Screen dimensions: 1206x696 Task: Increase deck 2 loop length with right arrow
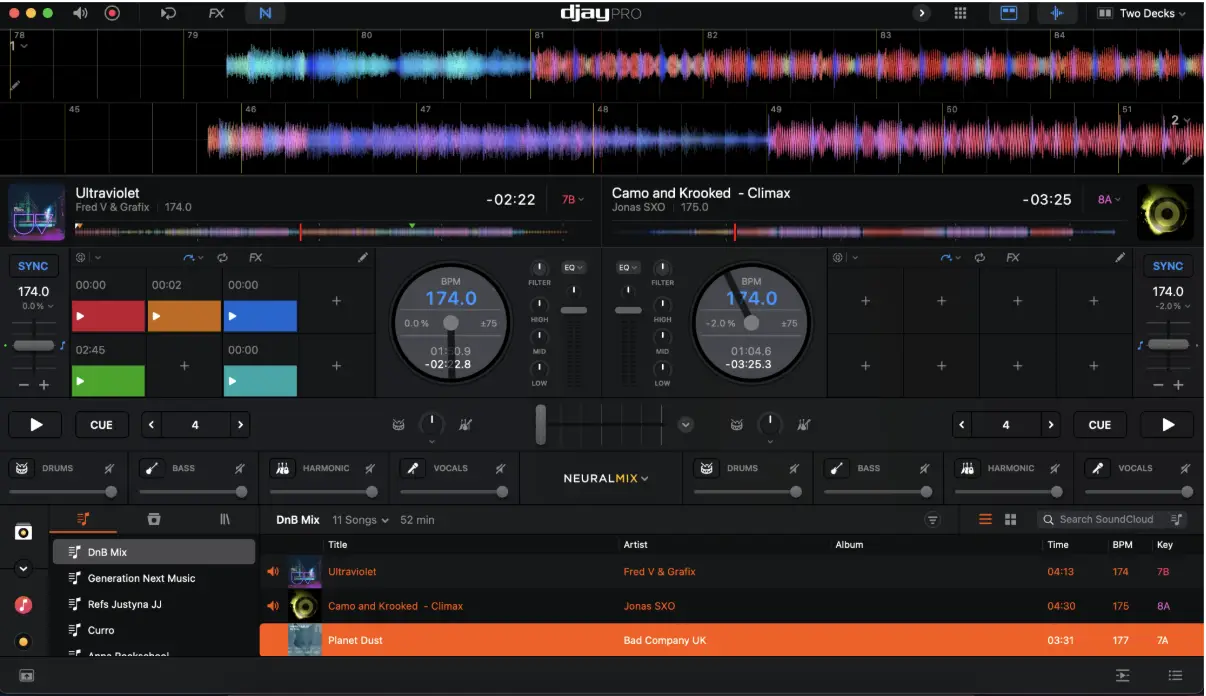point(1051,425)
